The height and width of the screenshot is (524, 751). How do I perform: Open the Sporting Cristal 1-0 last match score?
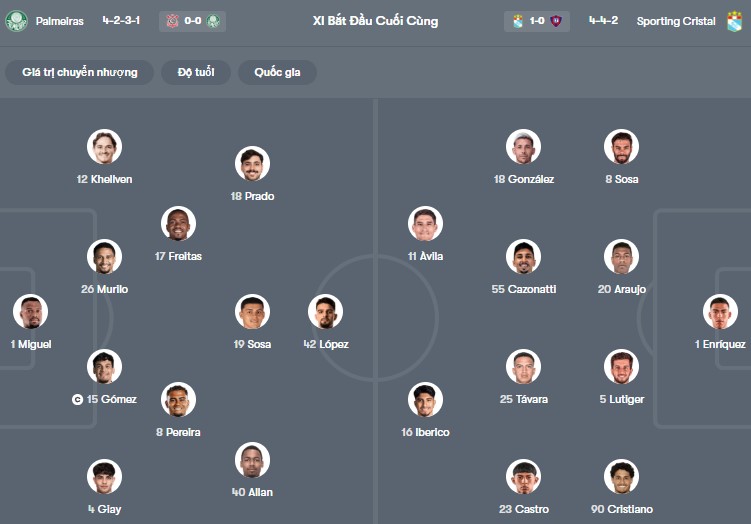pos(537,21)
